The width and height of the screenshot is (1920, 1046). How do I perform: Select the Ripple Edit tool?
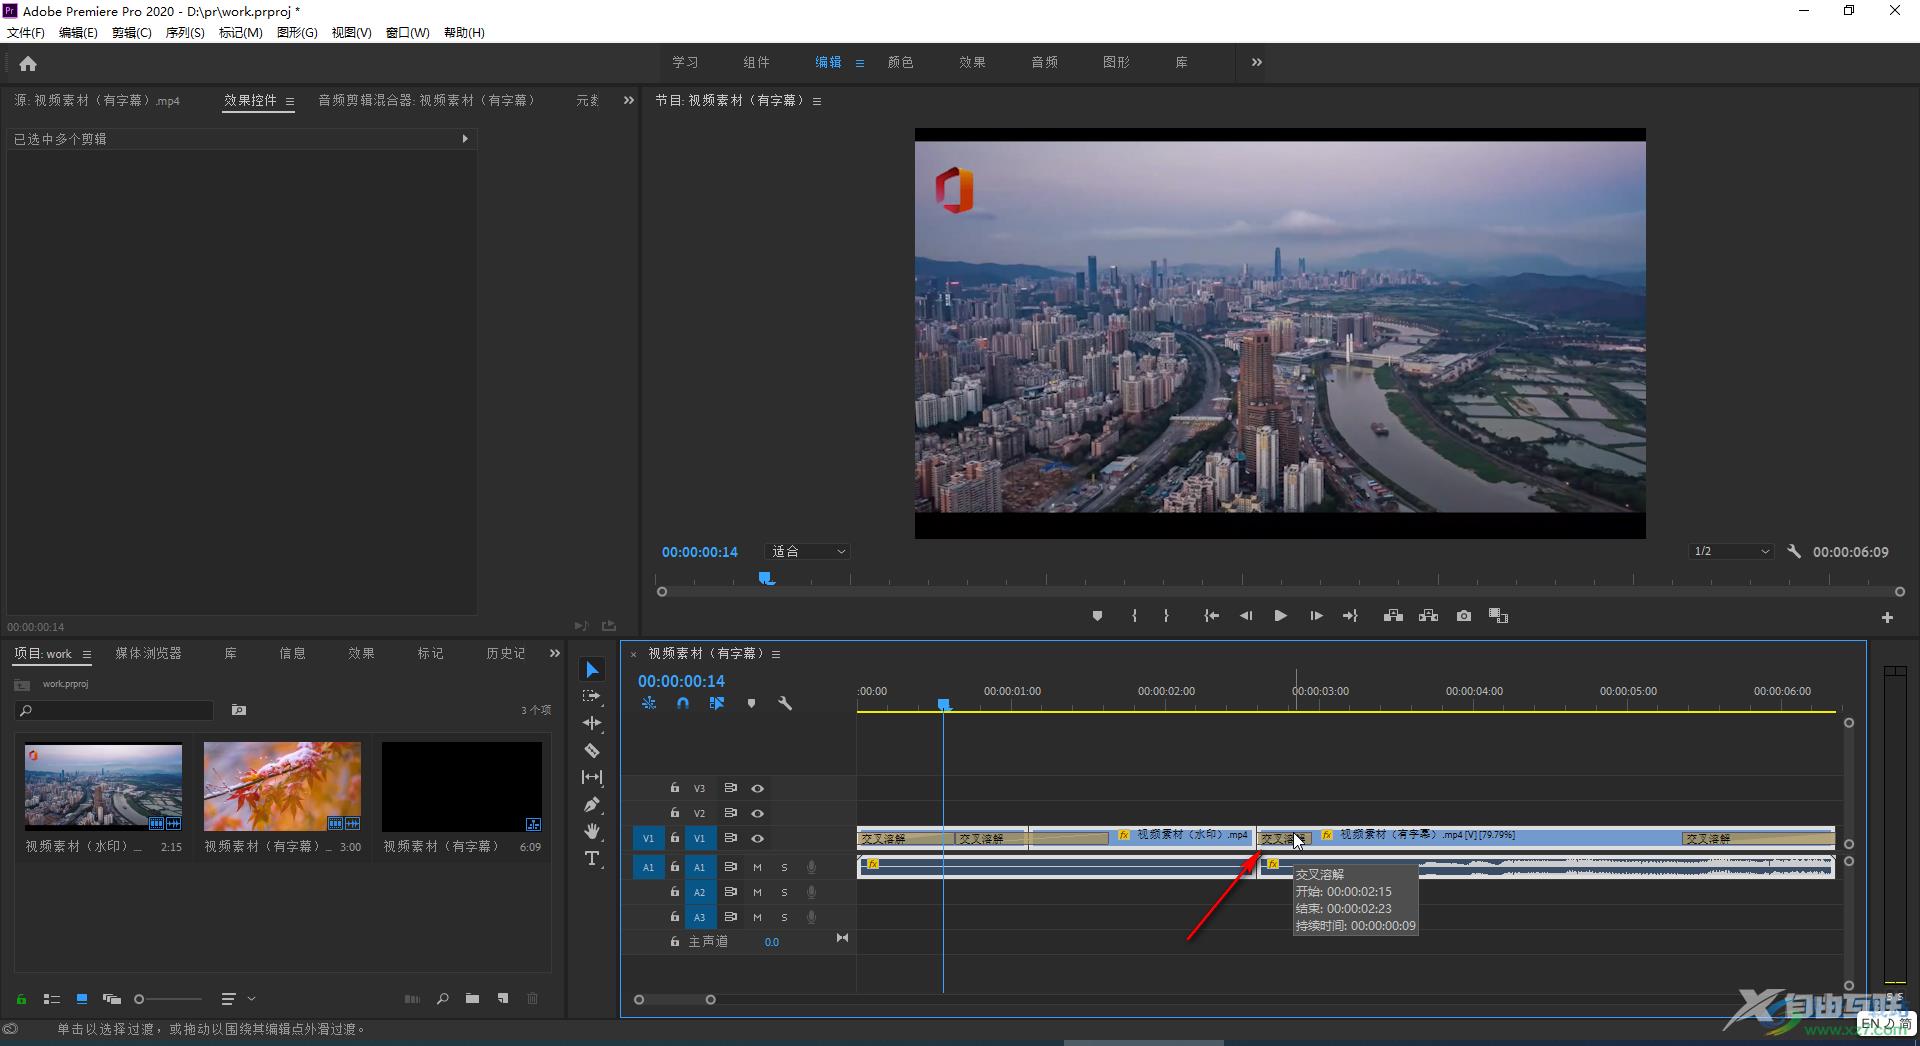point(592,723)
